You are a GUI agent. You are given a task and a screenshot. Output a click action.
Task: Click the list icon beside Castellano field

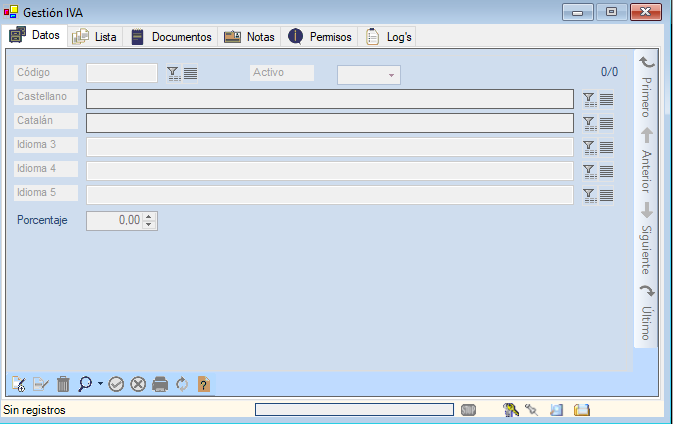coord(606,98)
